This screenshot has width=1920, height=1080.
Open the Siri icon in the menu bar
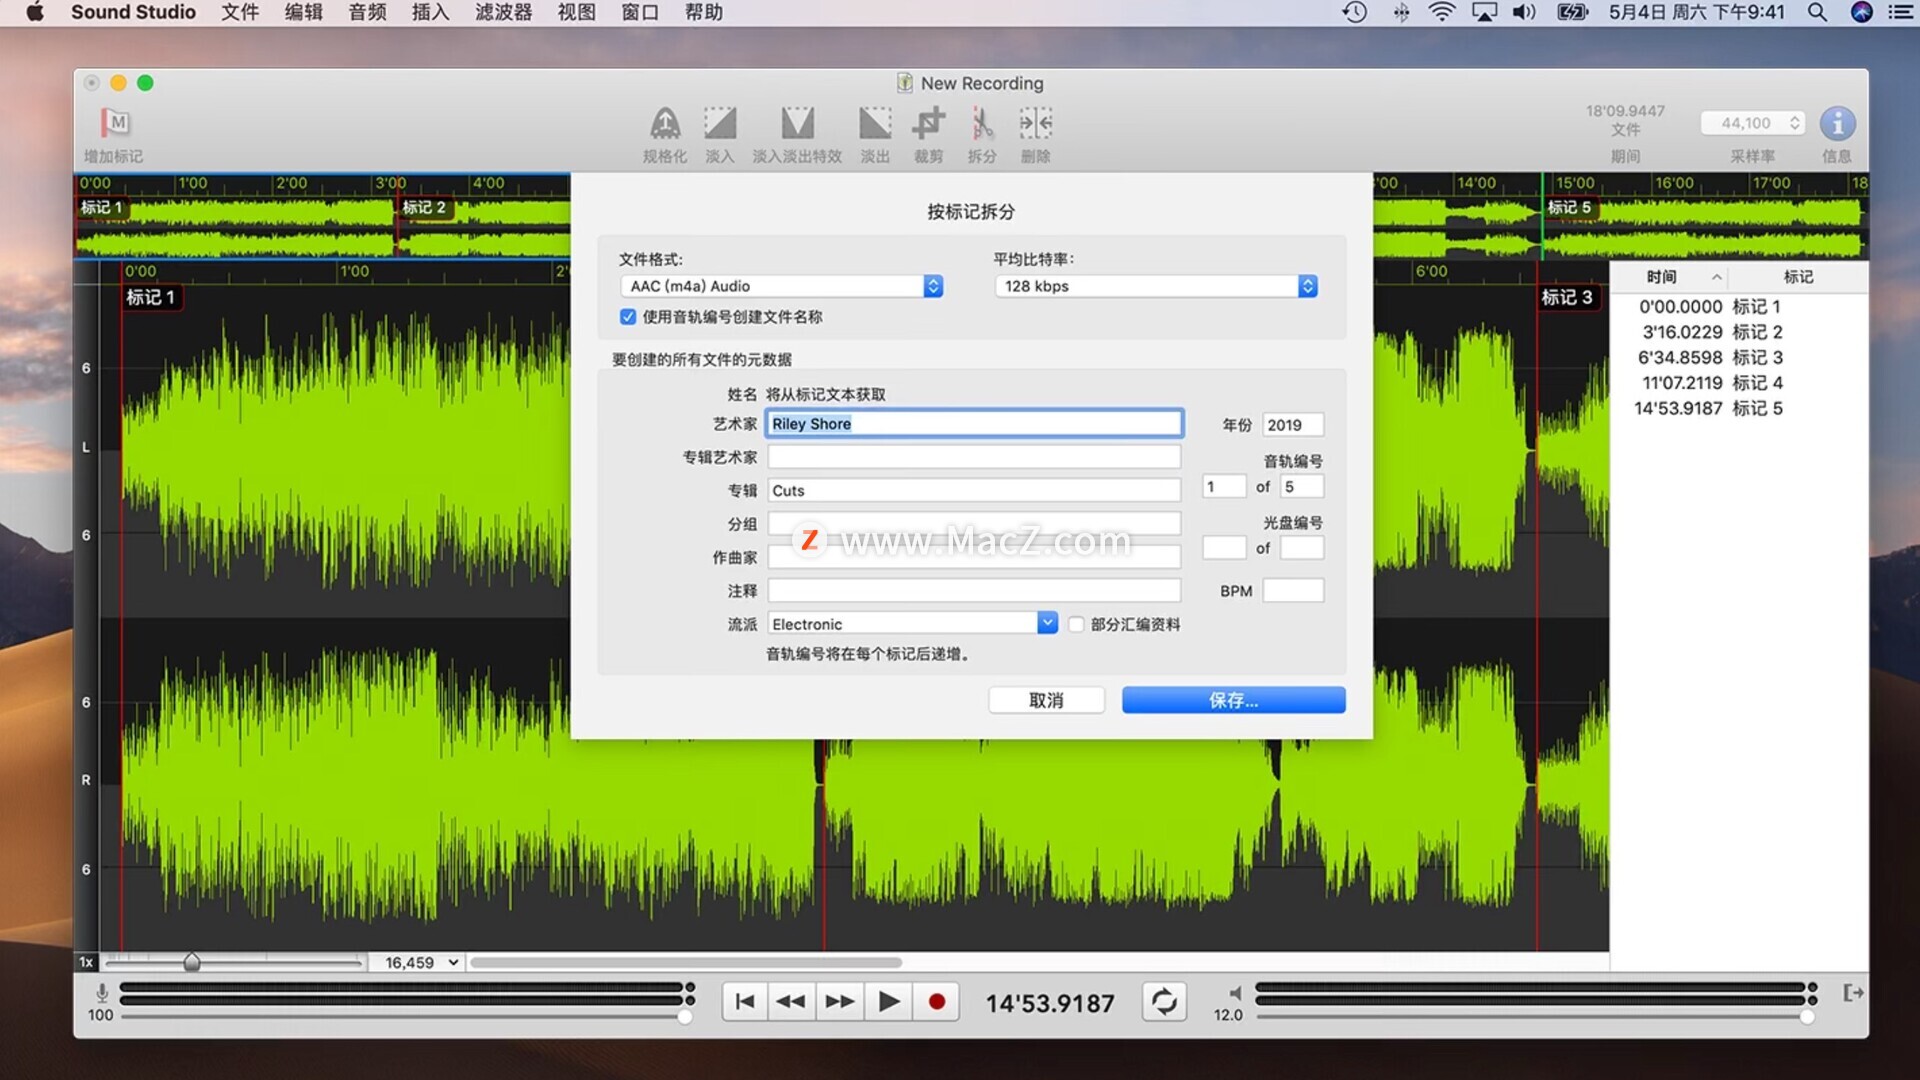pos(1861,12)
